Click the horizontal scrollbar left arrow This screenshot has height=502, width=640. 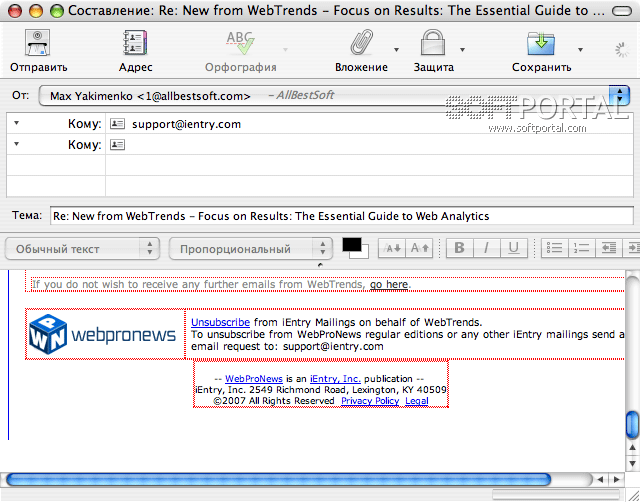click(600, 480)
